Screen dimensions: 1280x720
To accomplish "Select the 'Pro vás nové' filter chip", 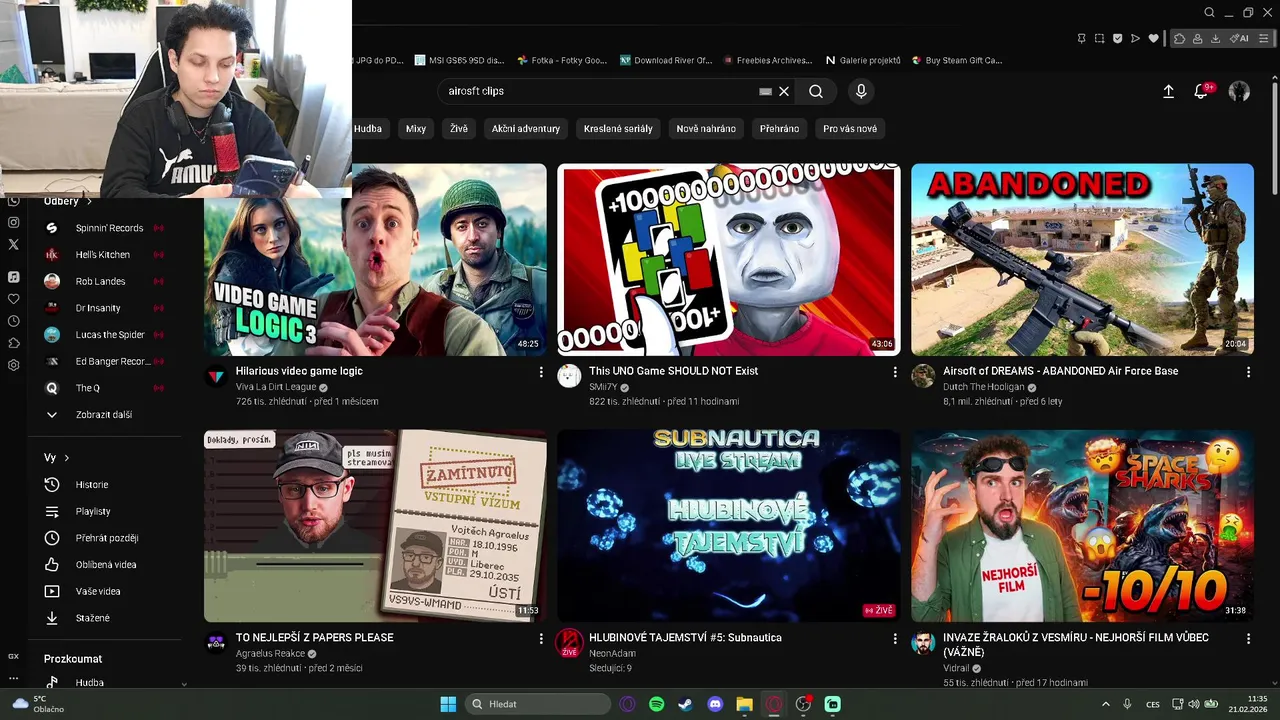I will click(x=850, y=128).
